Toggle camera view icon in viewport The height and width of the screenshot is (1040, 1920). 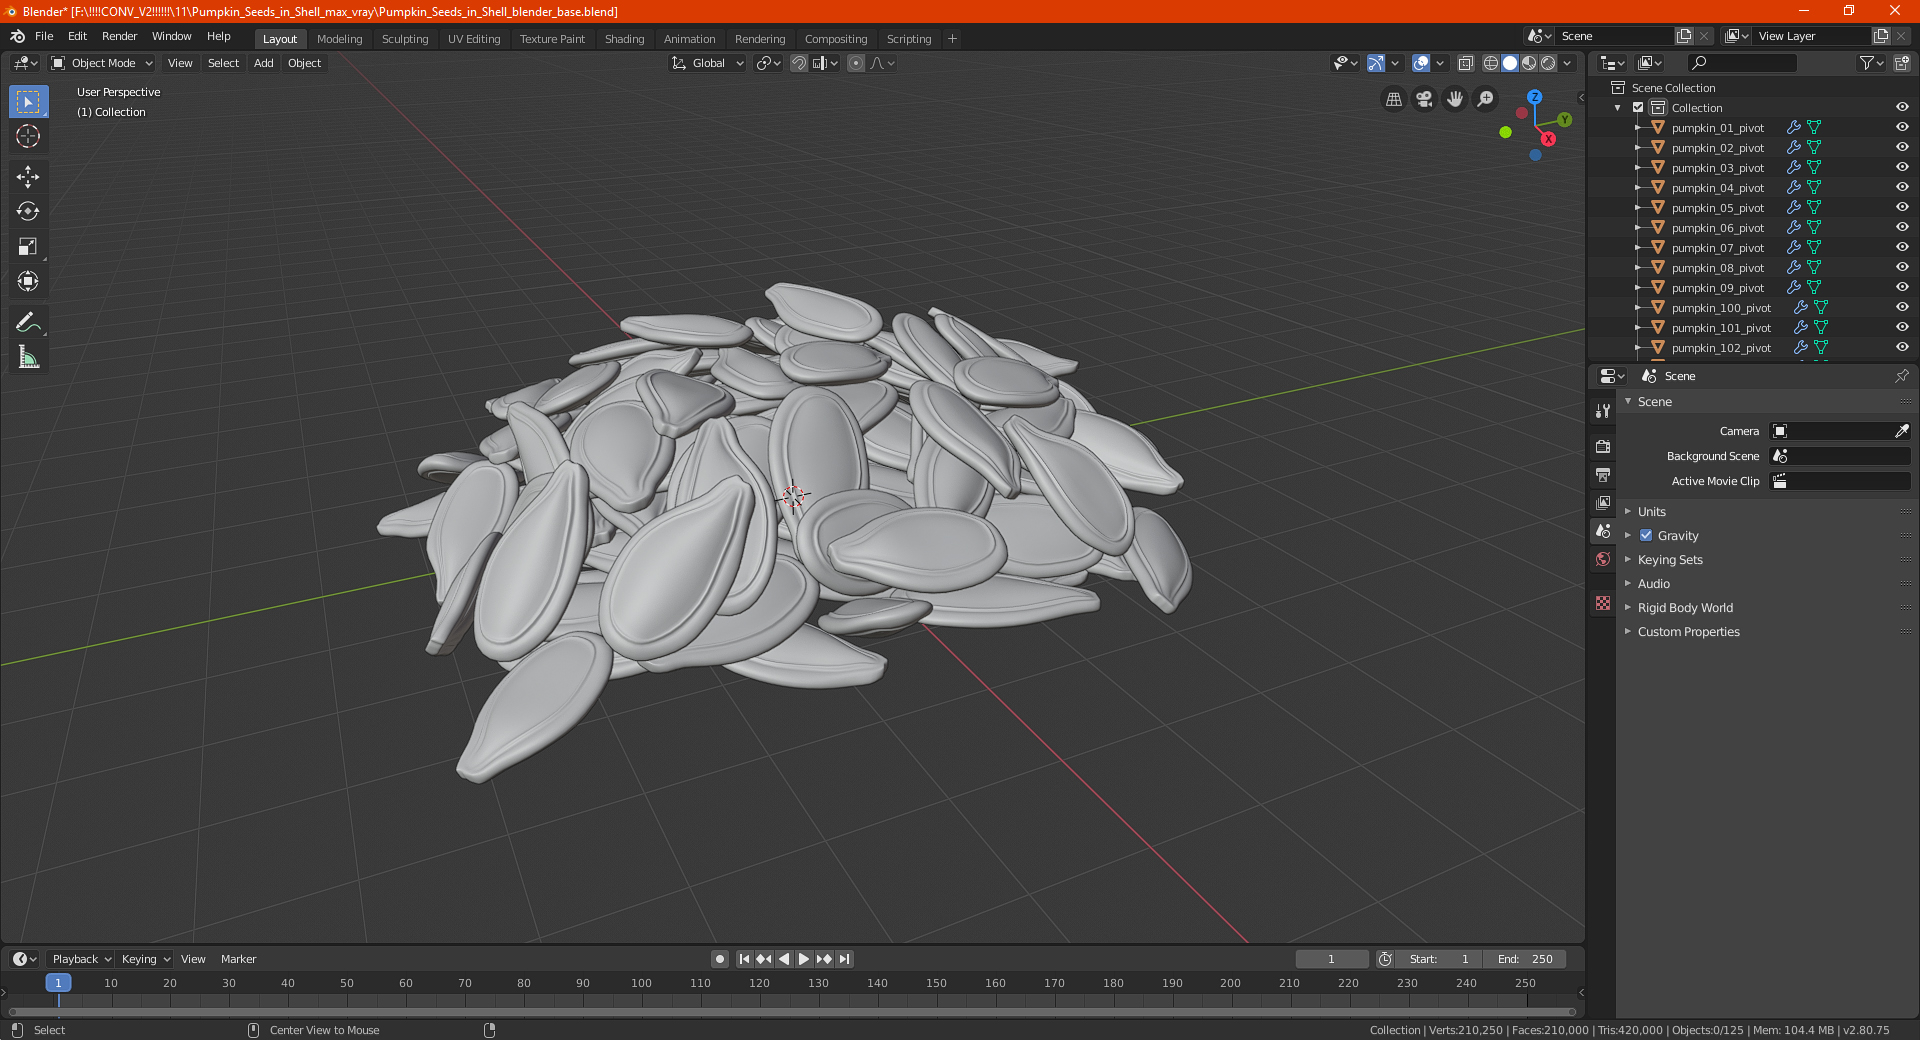pyautogui.click(x=1424, y=99)
